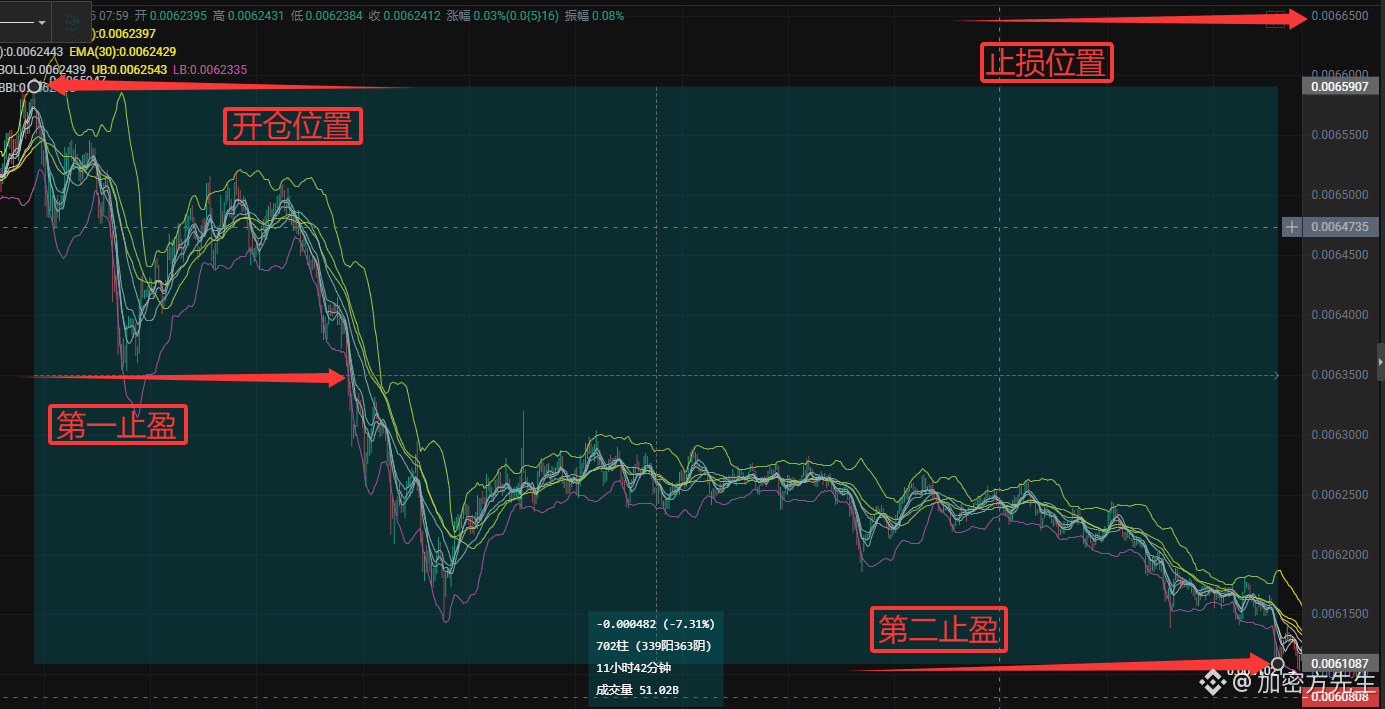Screen dimensions: 1385x709
Task: Click the plus icon on the price axis
Action: tap(1292, 227)
